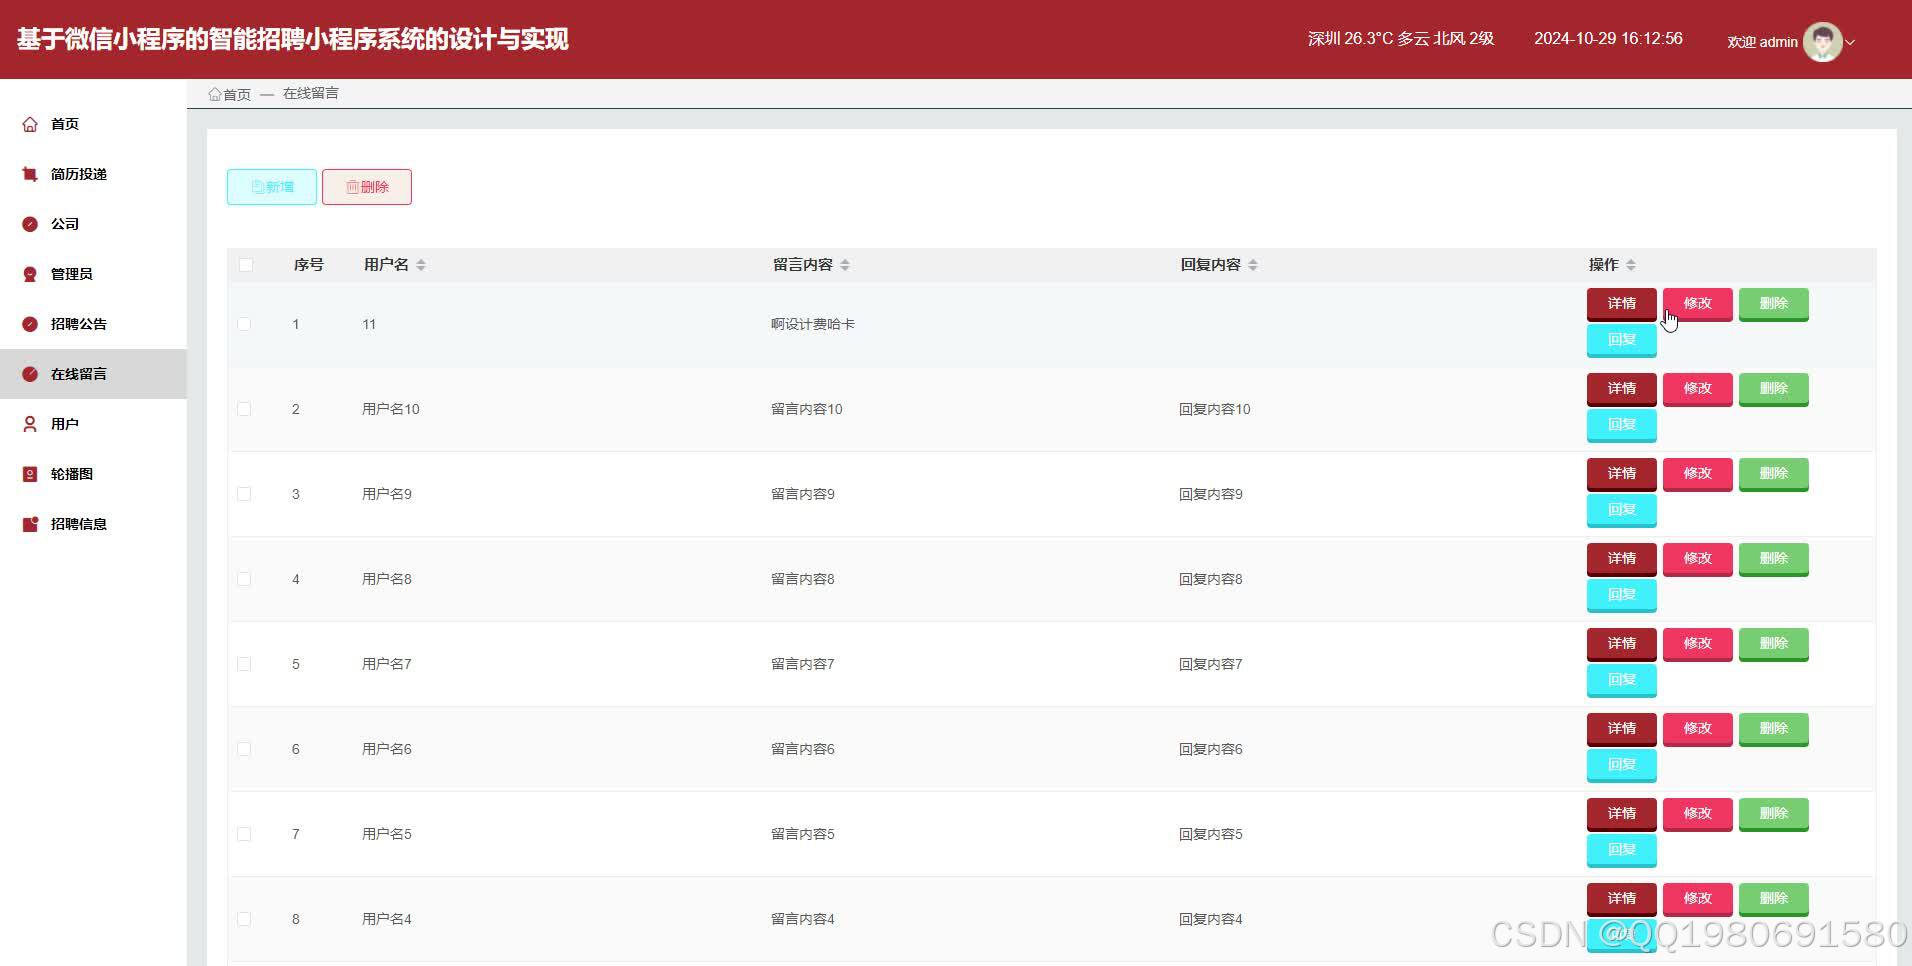Click the 公司 sidebar icon
The height and width of the screenshot is (966, 1912).
tap(30, 224)
